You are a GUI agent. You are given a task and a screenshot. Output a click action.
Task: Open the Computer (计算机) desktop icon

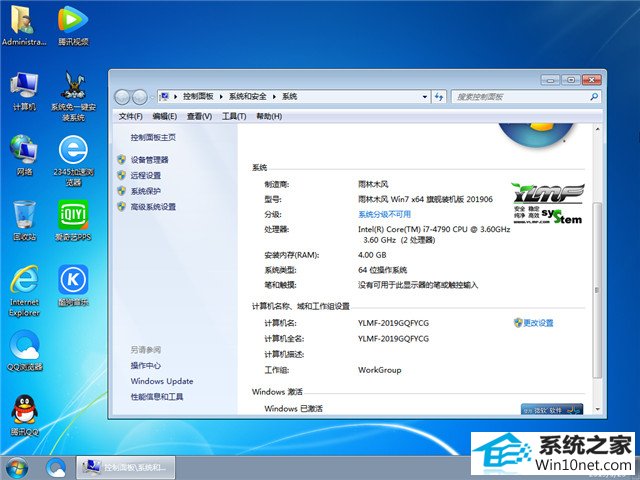tap(24, 88)
